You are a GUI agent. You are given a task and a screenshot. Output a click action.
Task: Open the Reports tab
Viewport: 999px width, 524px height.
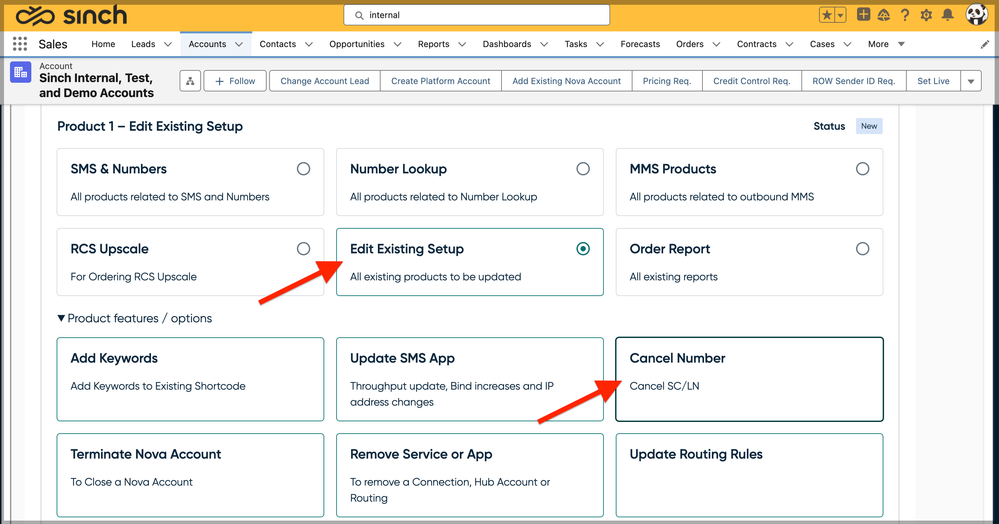[433, 44]
